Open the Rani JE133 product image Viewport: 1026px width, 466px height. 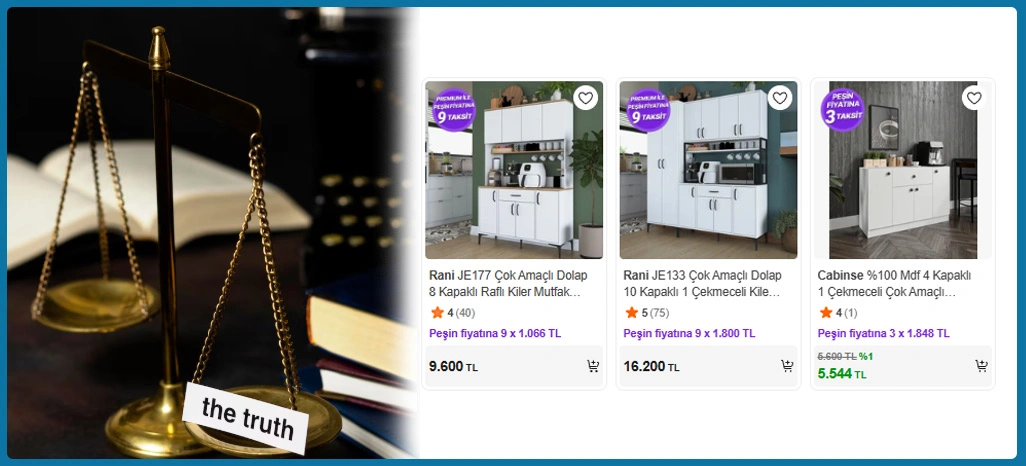tap(708, 170)
